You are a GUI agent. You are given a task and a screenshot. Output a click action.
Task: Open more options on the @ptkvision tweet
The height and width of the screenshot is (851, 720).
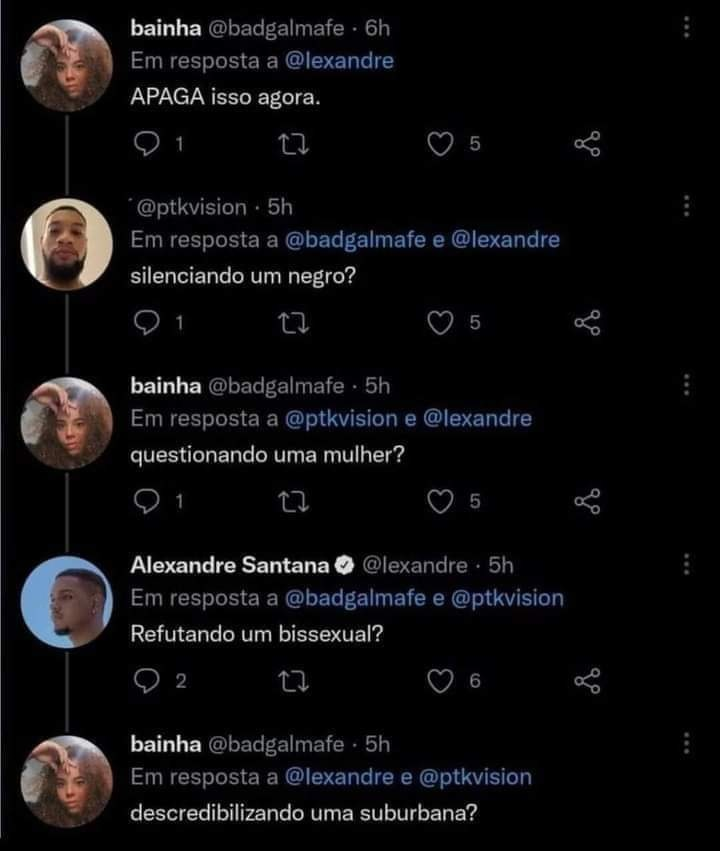[x=686, y=206]
